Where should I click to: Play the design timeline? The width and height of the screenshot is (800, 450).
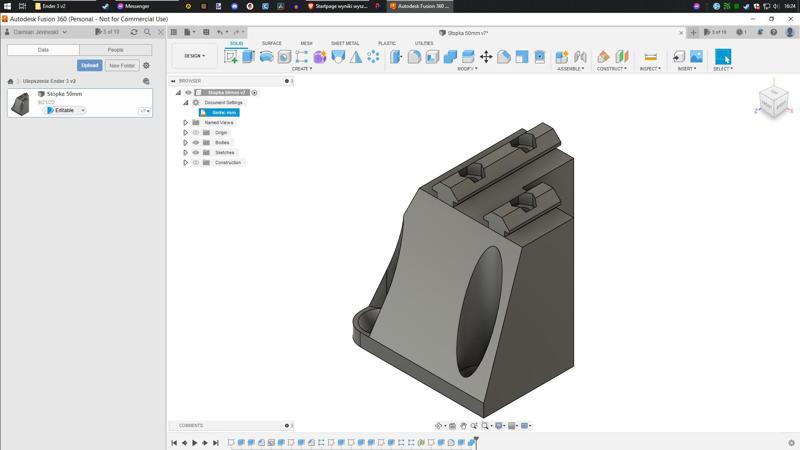pos(194,443)
